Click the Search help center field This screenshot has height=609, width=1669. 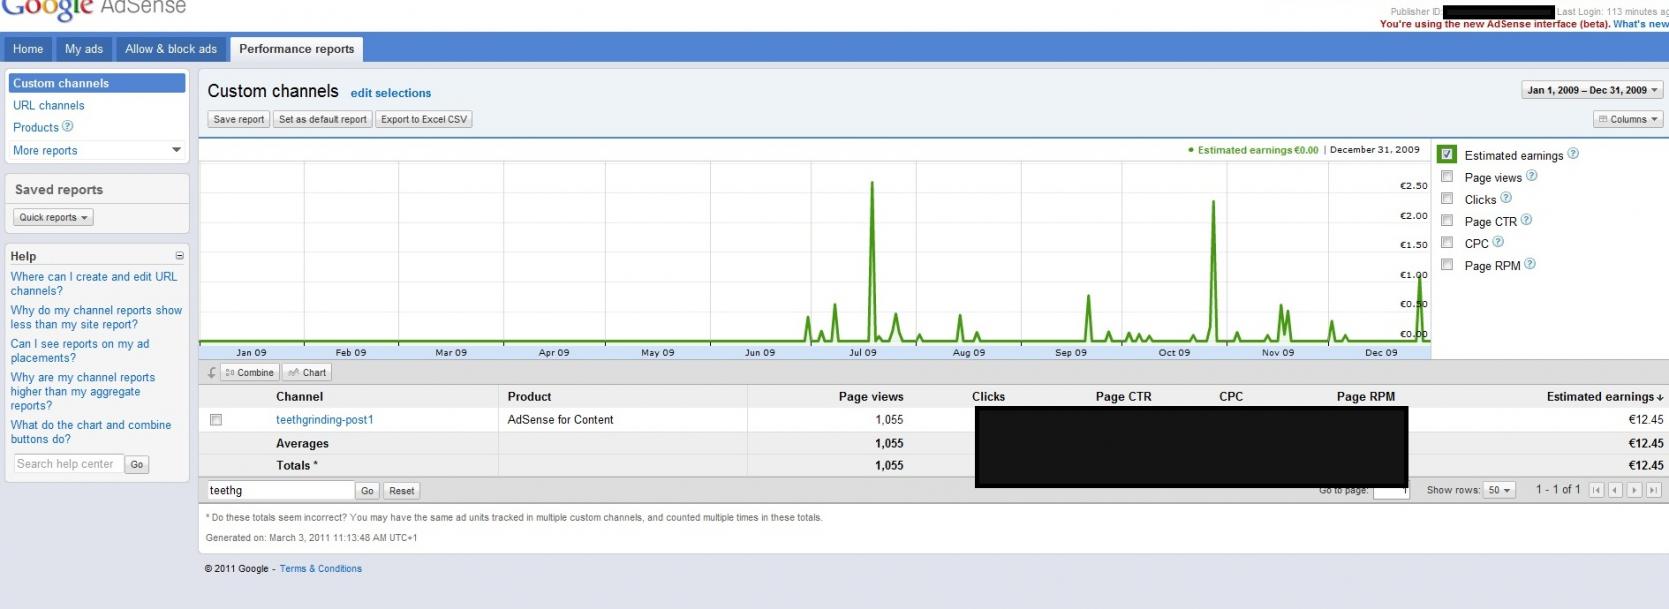pos(67,464)
